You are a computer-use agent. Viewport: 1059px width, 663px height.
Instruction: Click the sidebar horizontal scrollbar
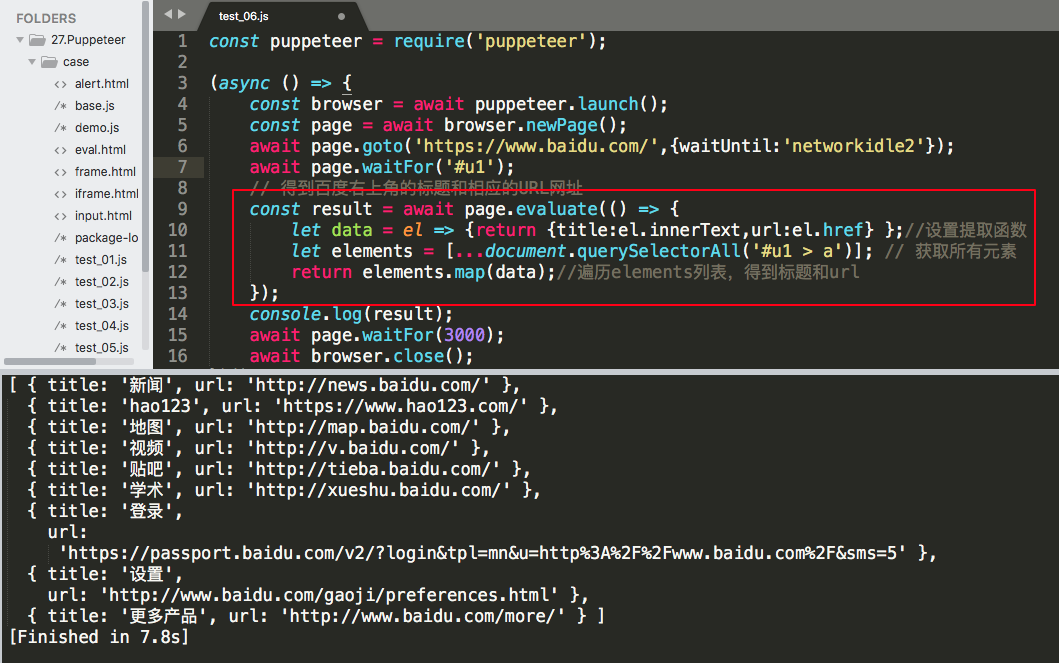point(49,362)
